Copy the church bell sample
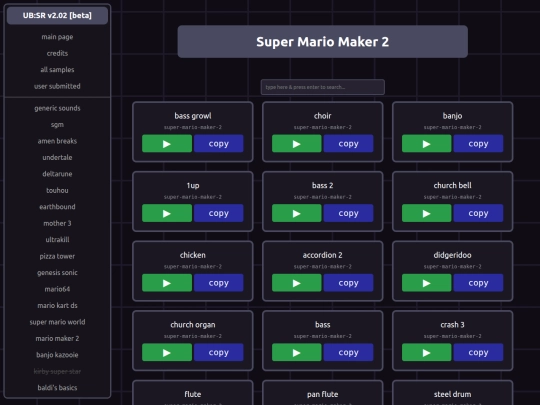540x405 pixels. (x=478, y=213)
